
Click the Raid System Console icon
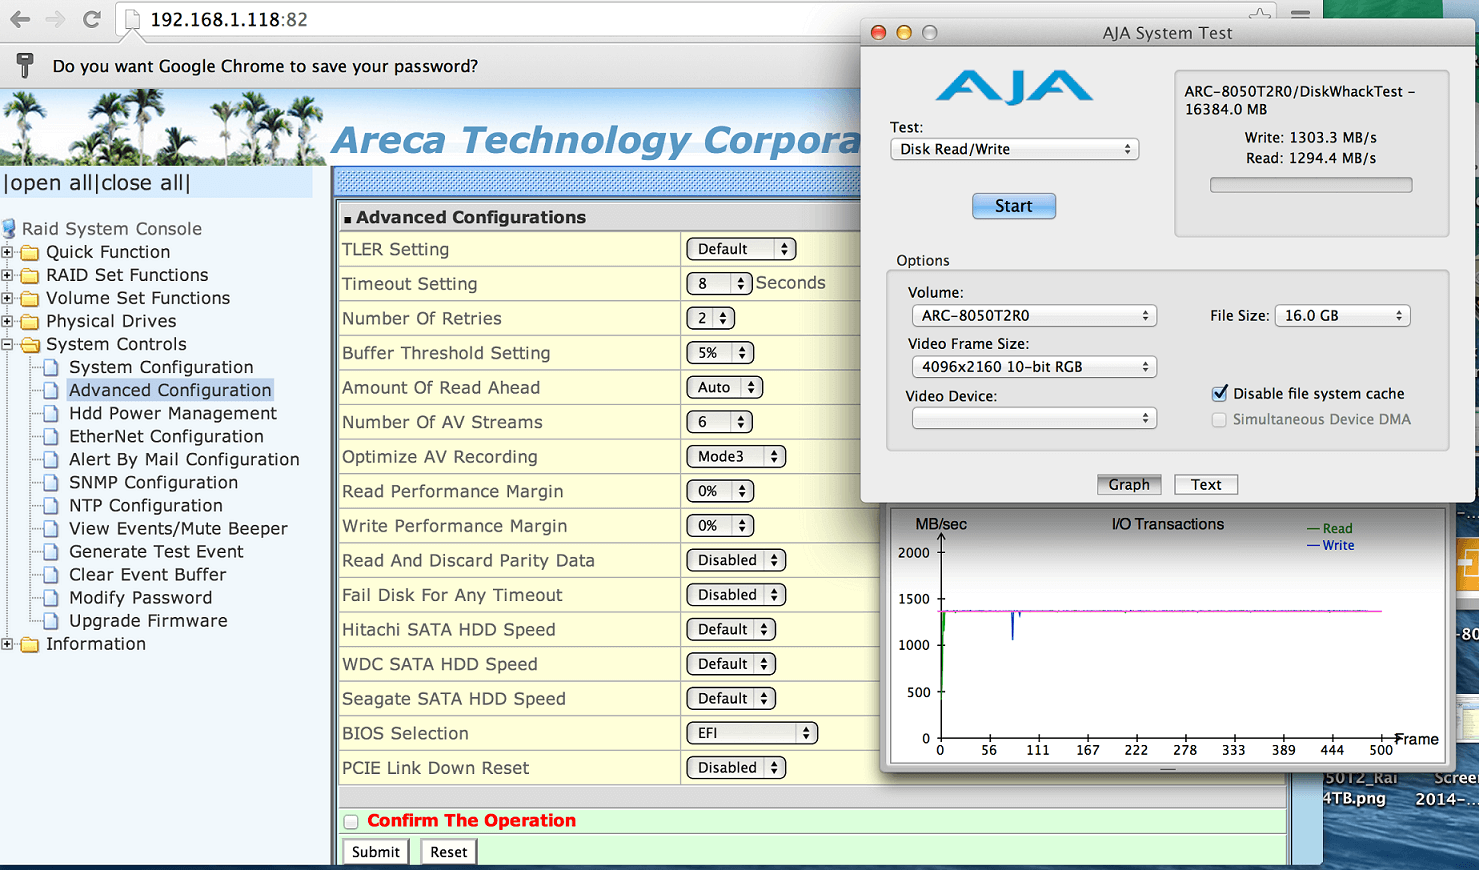[x=9, y=228]
